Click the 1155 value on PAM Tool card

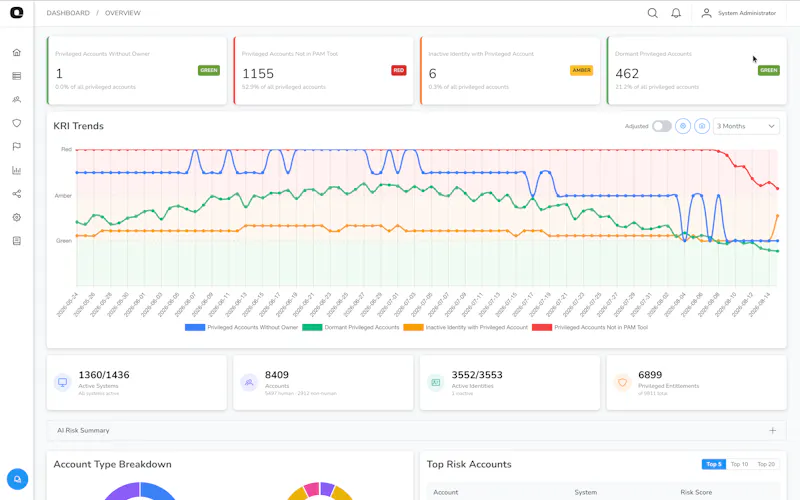coord(258,74)
